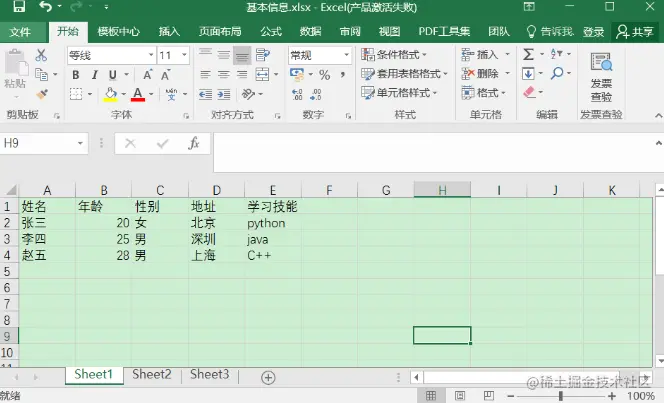Switch to Sheet2 tab
This screenshot has width=664, height=403.
152,375
